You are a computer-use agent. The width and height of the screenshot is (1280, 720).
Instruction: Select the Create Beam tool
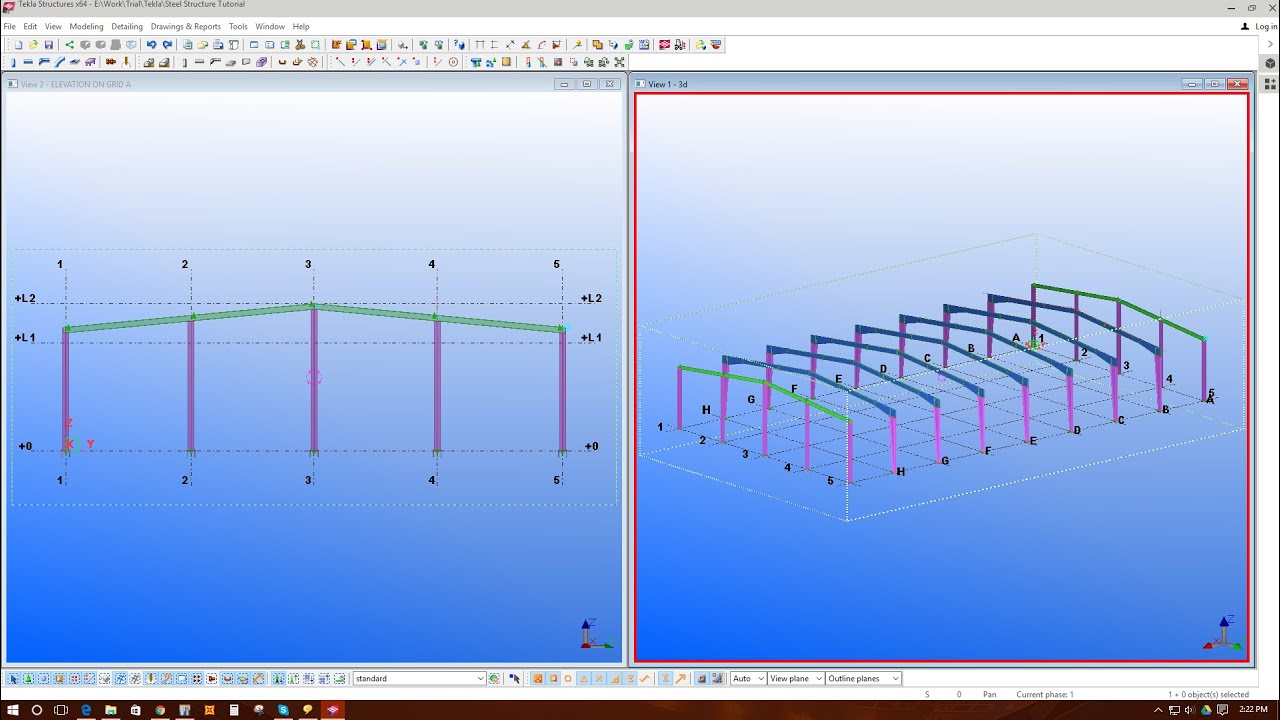[28, 61]
